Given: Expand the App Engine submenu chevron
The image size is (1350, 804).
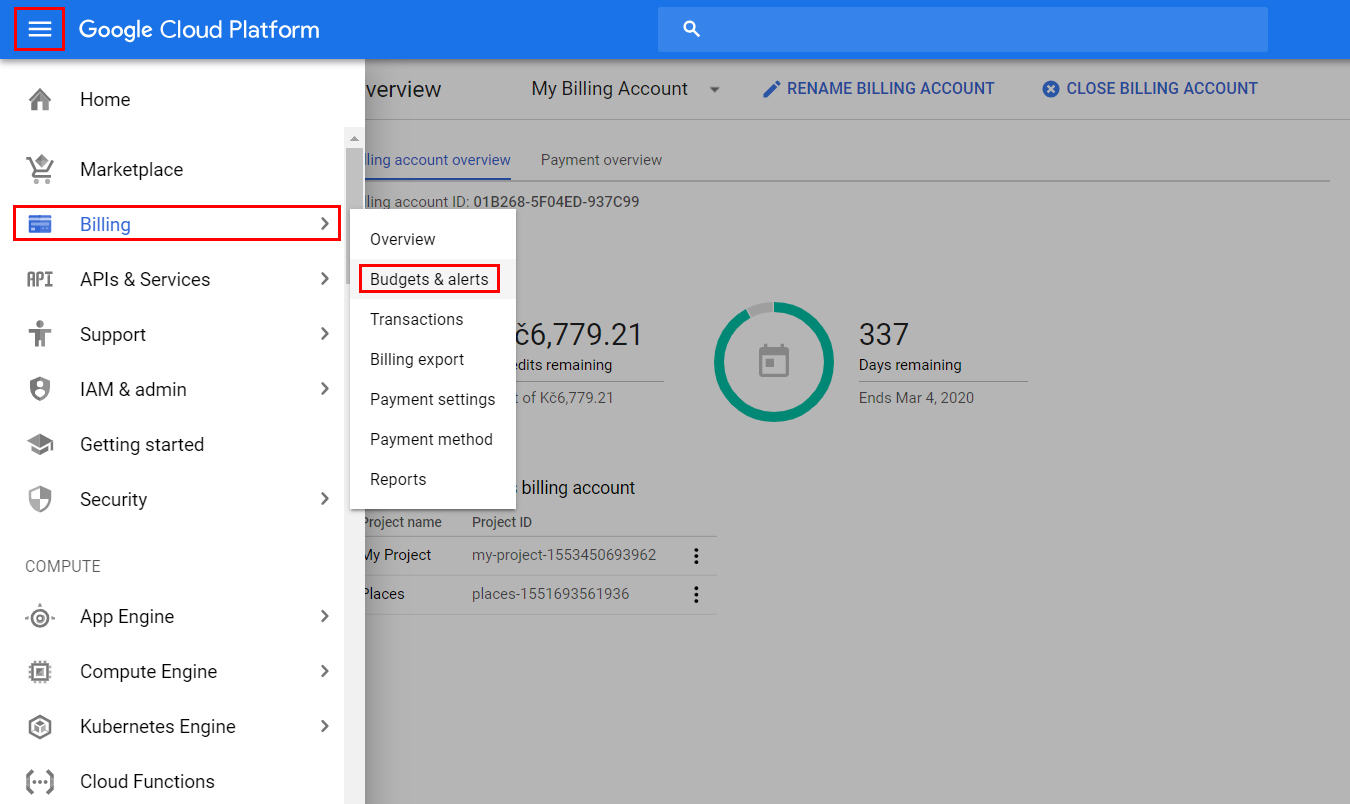Looking at the screenshot, I should pos(324,616).
